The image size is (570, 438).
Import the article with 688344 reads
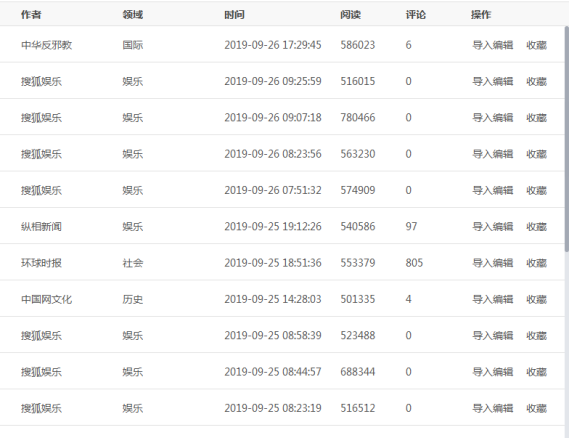(493, 372)
